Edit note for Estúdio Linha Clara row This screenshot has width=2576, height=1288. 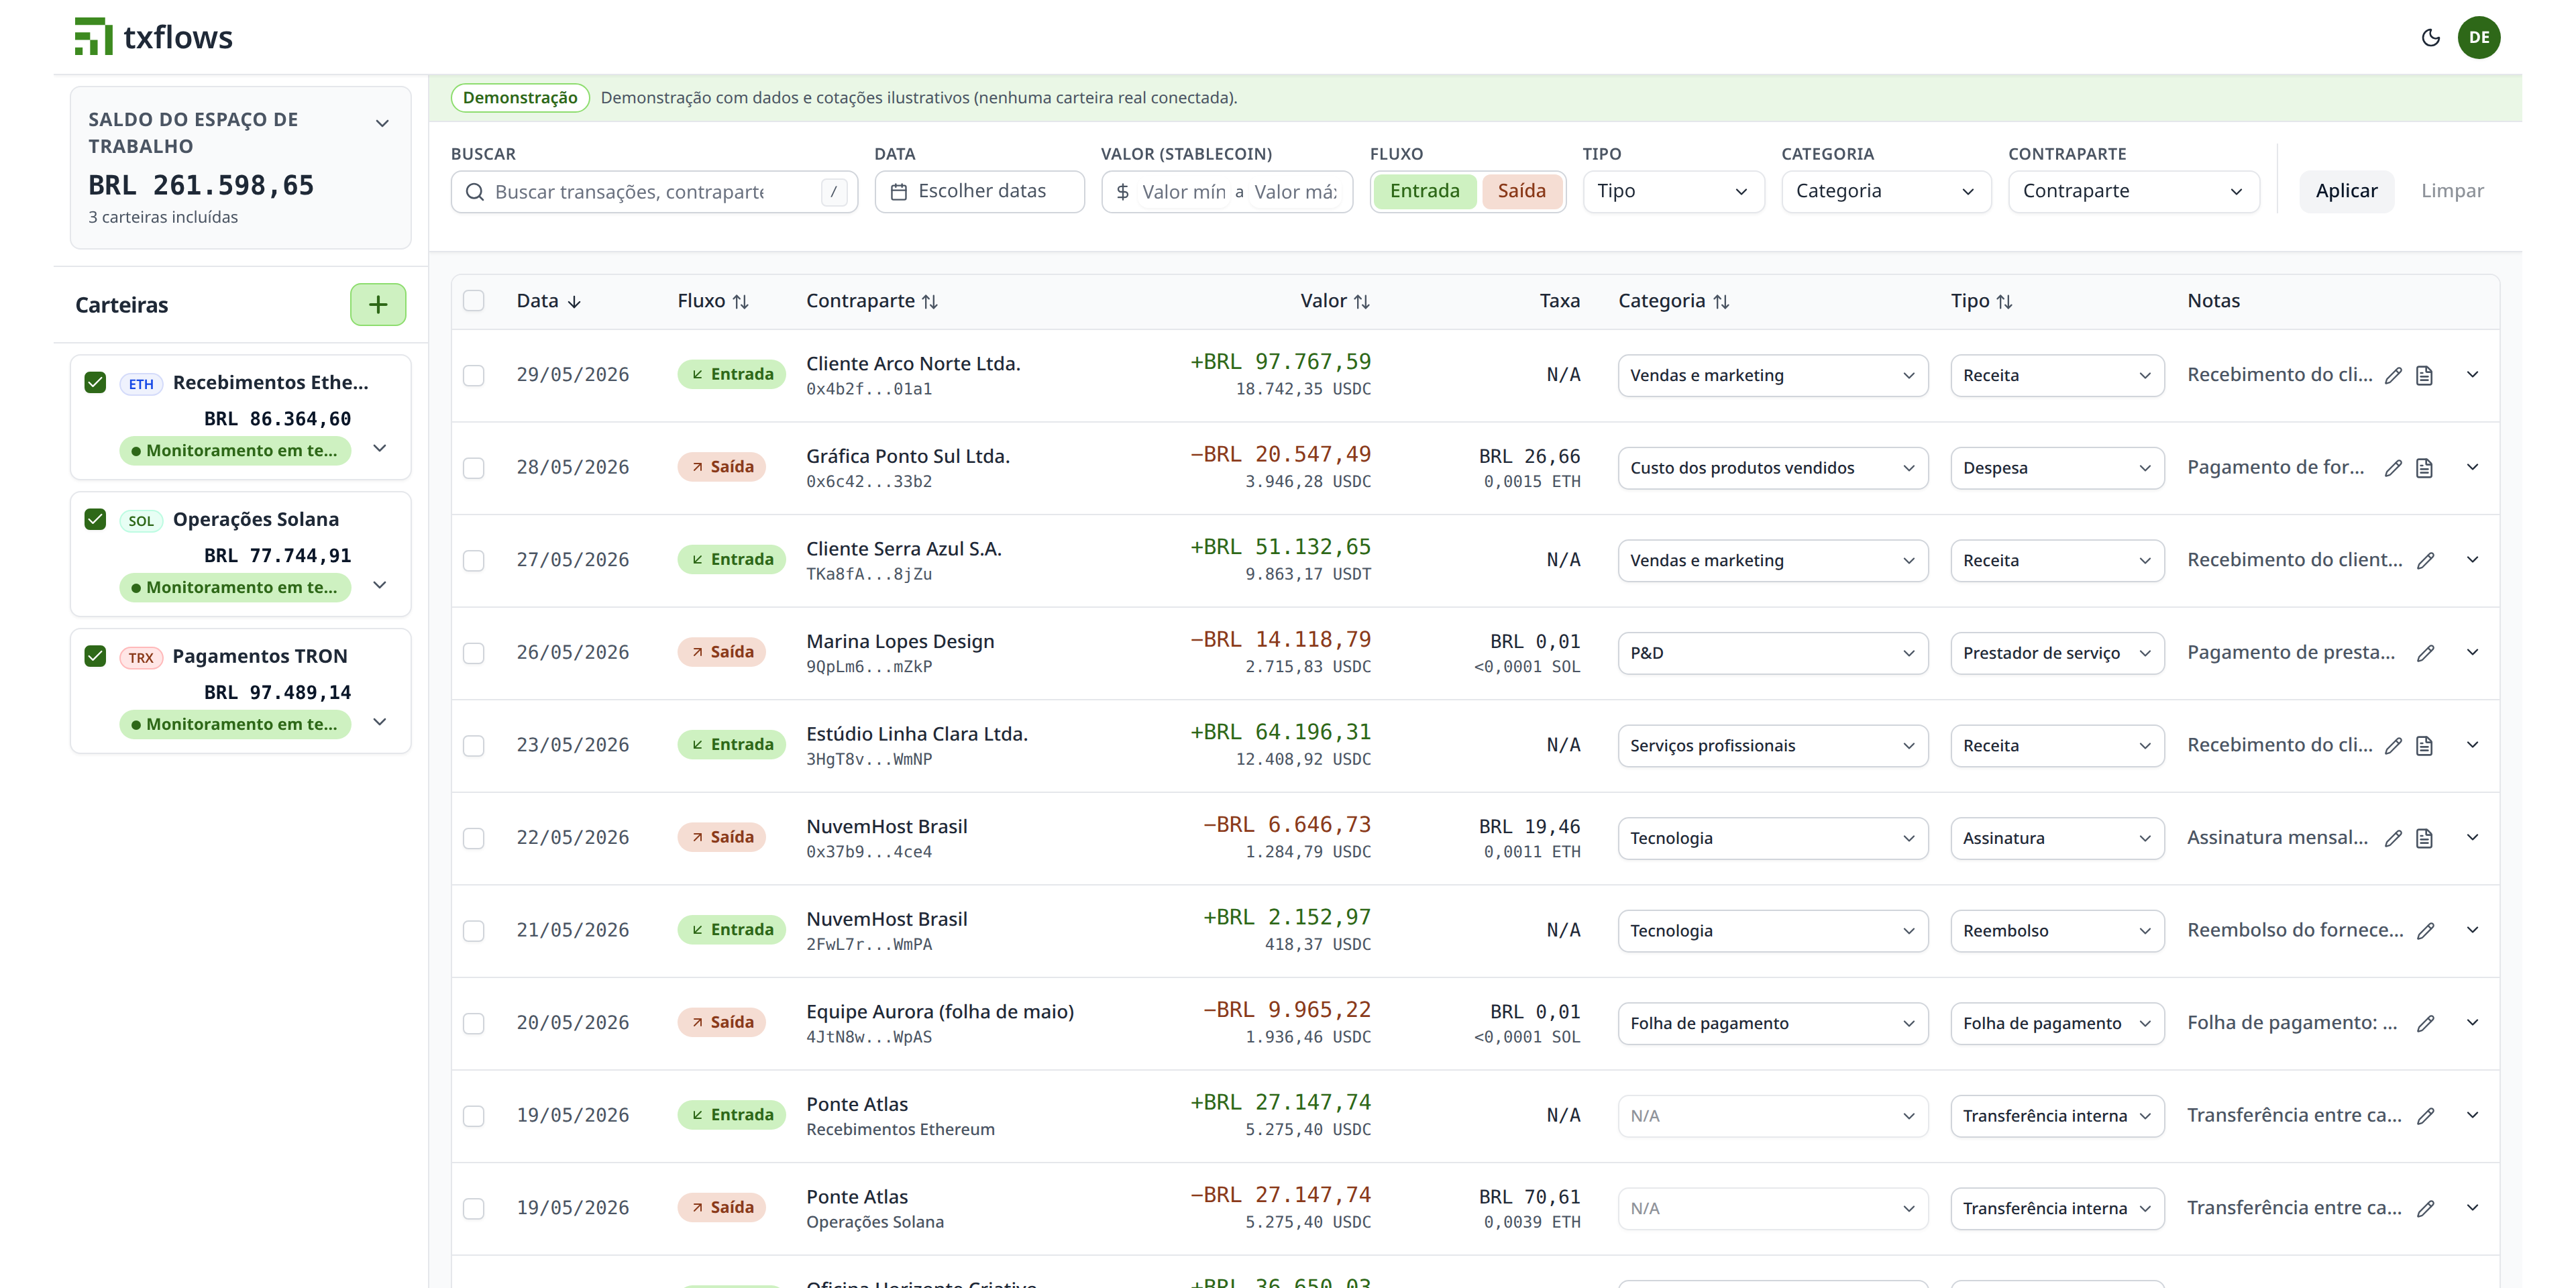tap(2393, 745)
